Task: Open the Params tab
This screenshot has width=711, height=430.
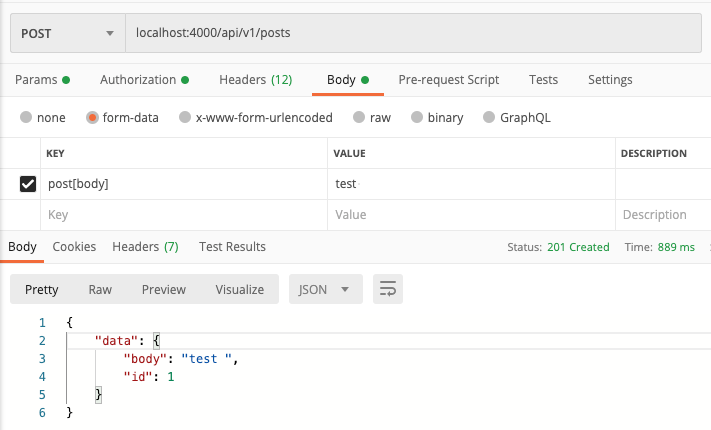Action: click(42, 80)
